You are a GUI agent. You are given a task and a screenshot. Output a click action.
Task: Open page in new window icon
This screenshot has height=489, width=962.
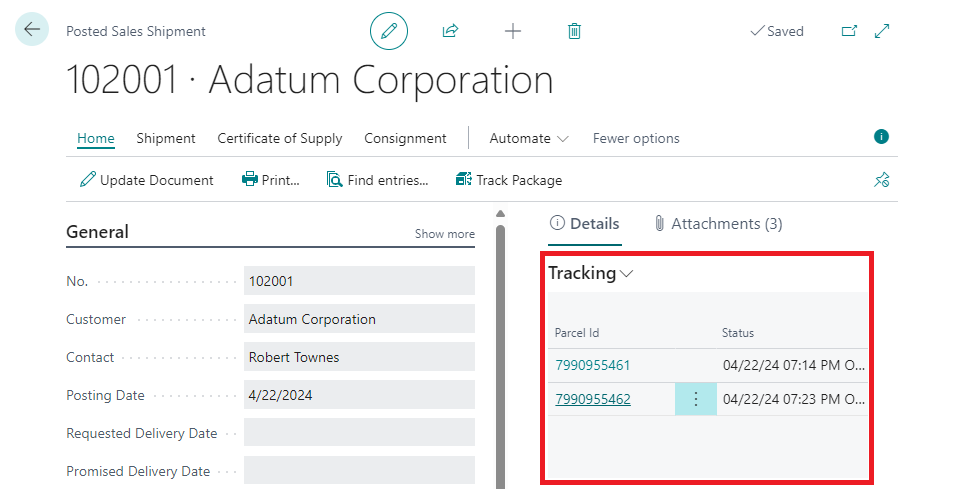coord(849,31)
